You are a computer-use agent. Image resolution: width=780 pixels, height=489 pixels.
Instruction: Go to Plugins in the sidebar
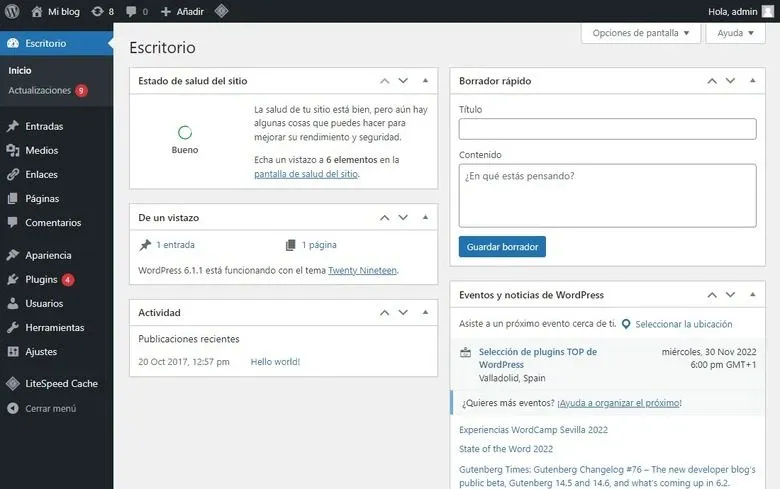click(41, 279)
